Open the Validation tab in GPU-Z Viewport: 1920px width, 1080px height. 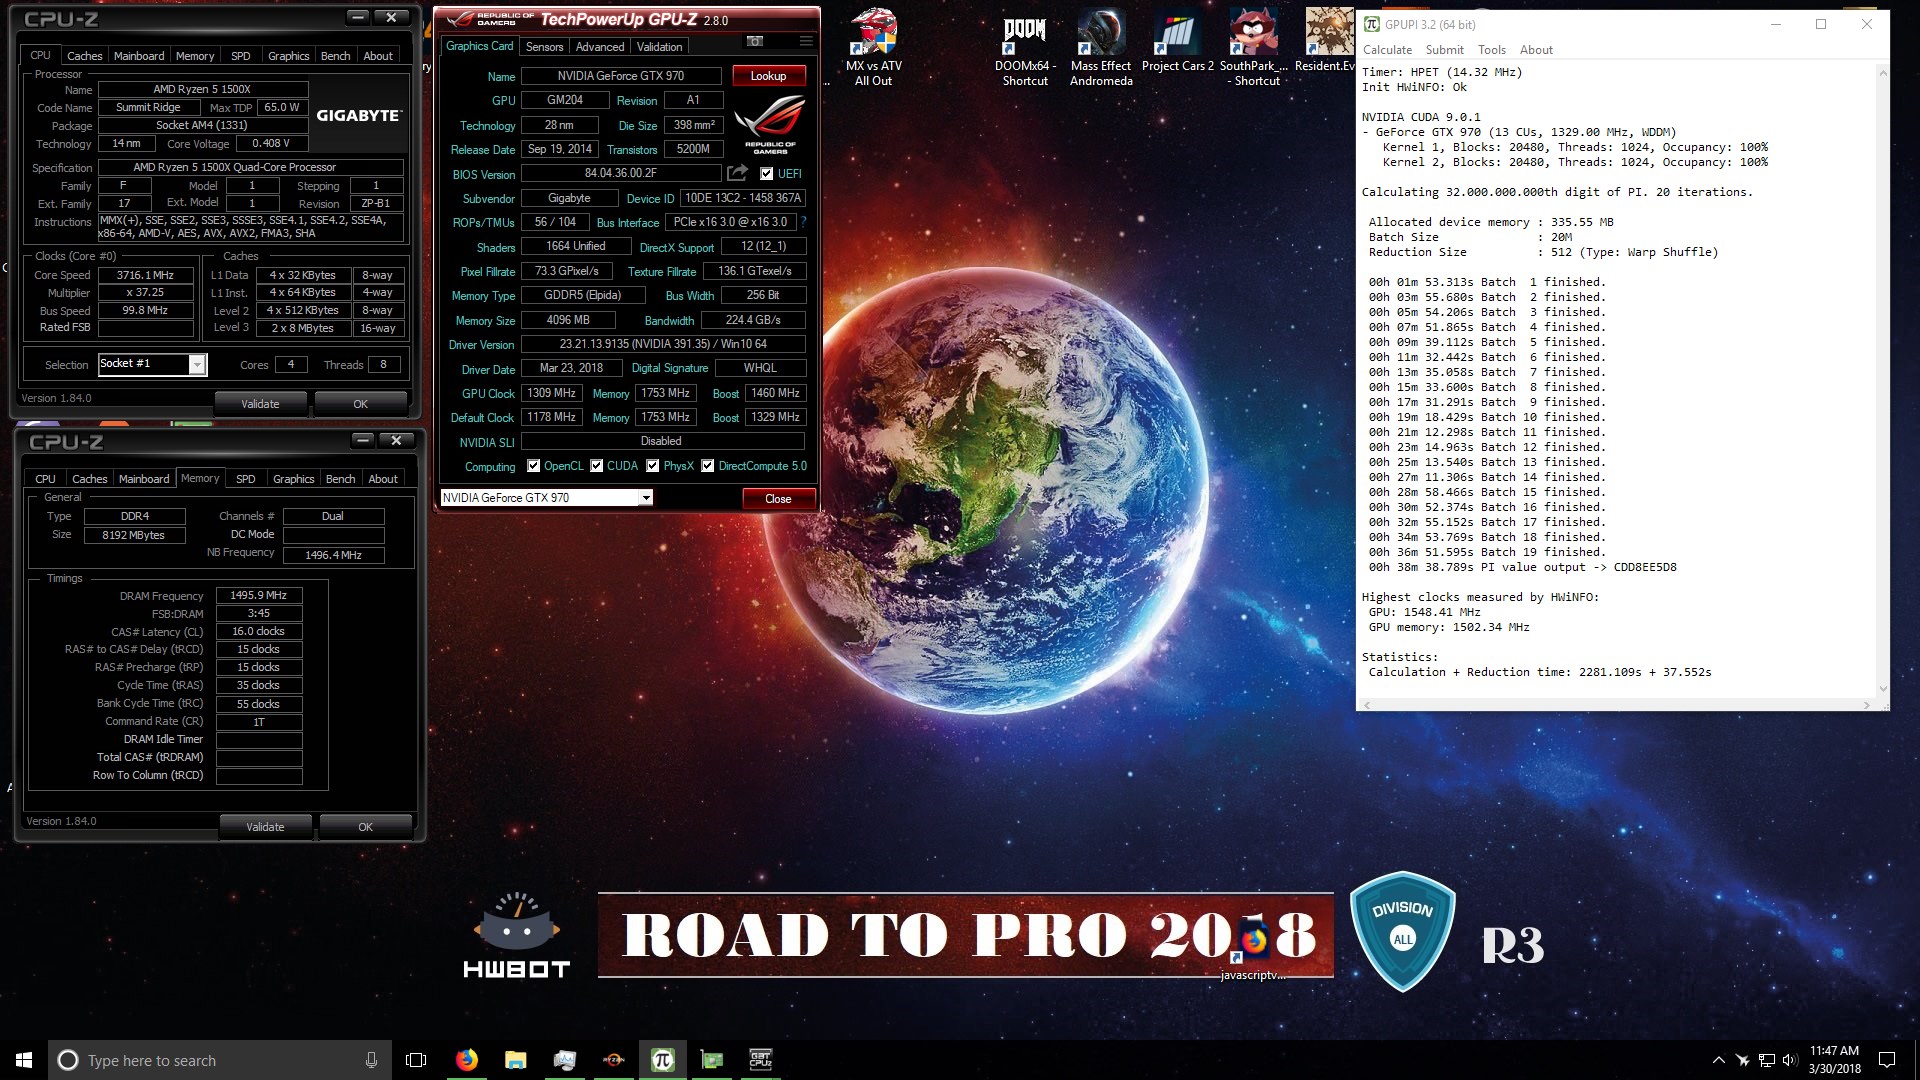pos(660,47)
